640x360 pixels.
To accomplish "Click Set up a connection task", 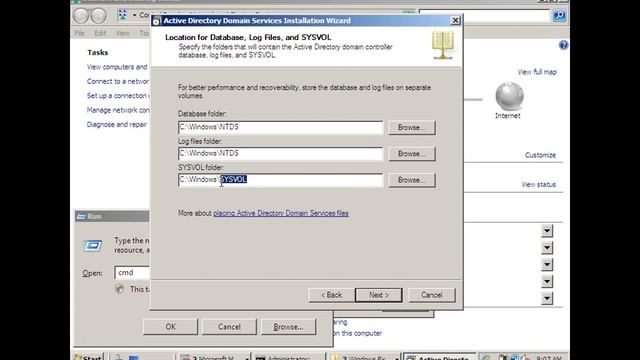I will (x=118, y=96).
